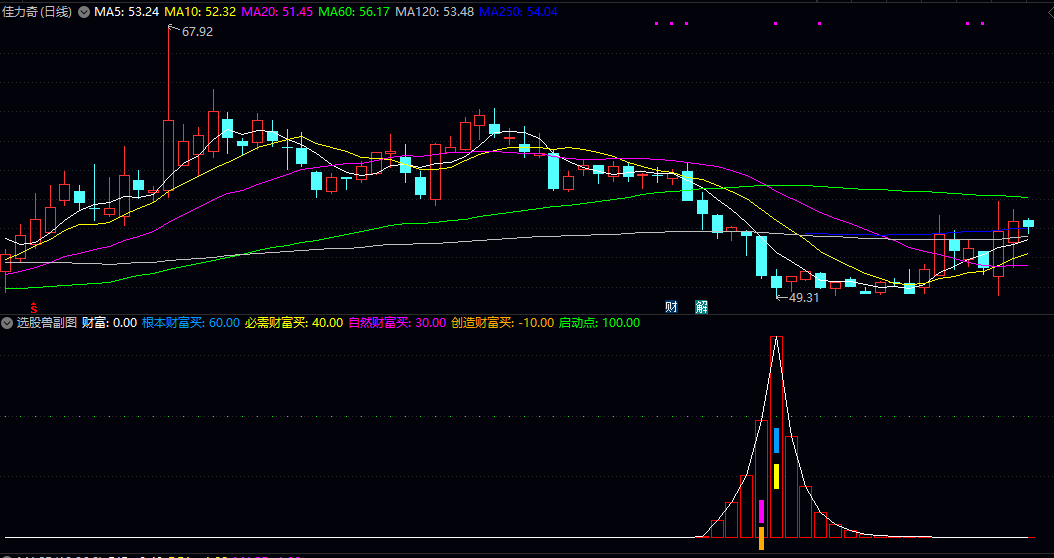Expand the 选股兽副图 indicator dropdown arrow
This screenshot has width=1054, height=558.
pyautogui.click(x=7, y=323)
